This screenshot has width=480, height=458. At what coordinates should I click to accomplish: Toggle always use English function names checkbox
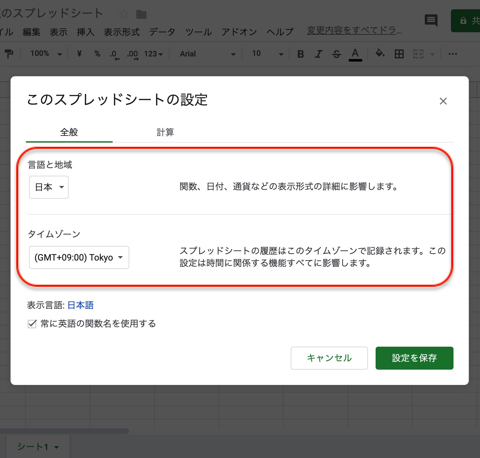[x=32, y=324]
